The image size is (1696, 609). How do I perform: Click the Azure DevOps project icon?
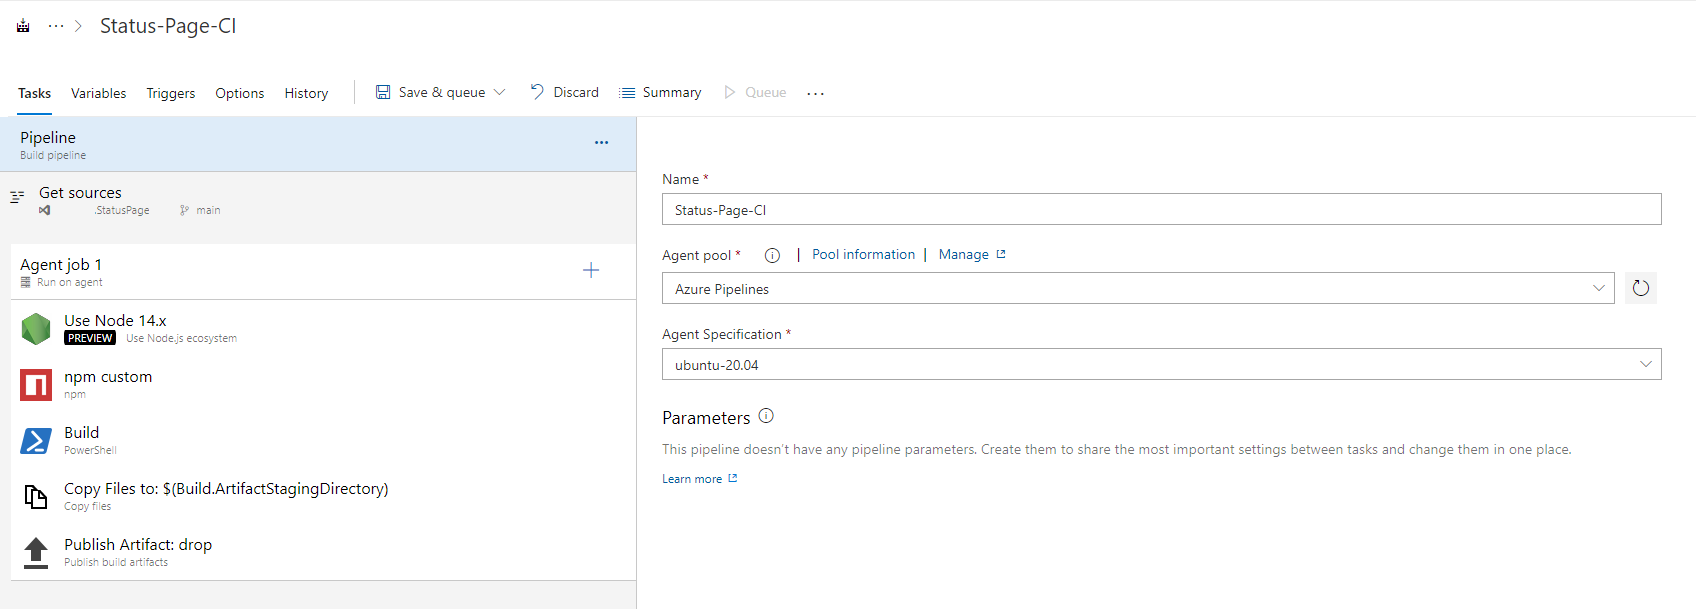pyautogui.click(x=23, y=26)
